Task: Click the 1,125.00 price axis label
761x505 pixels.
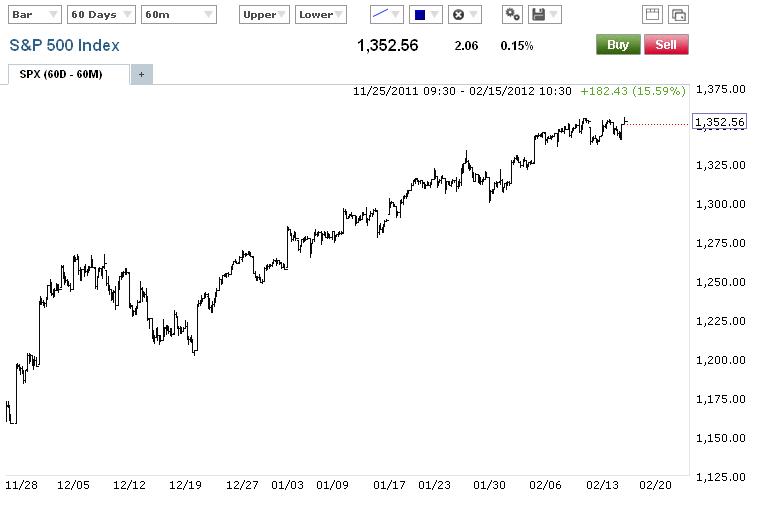Action: [x=720, y=477]
